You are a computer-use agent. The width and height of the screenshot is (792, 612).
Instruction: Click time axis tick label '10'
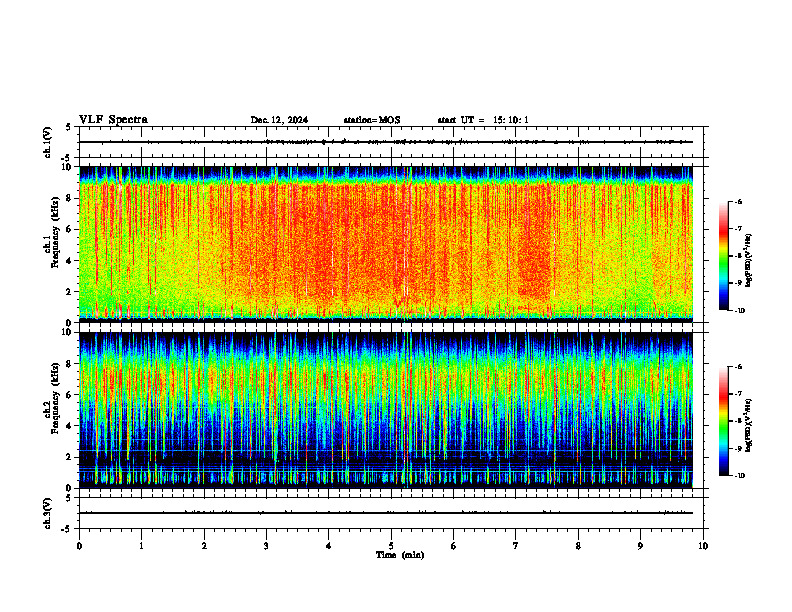coord(703,546)
